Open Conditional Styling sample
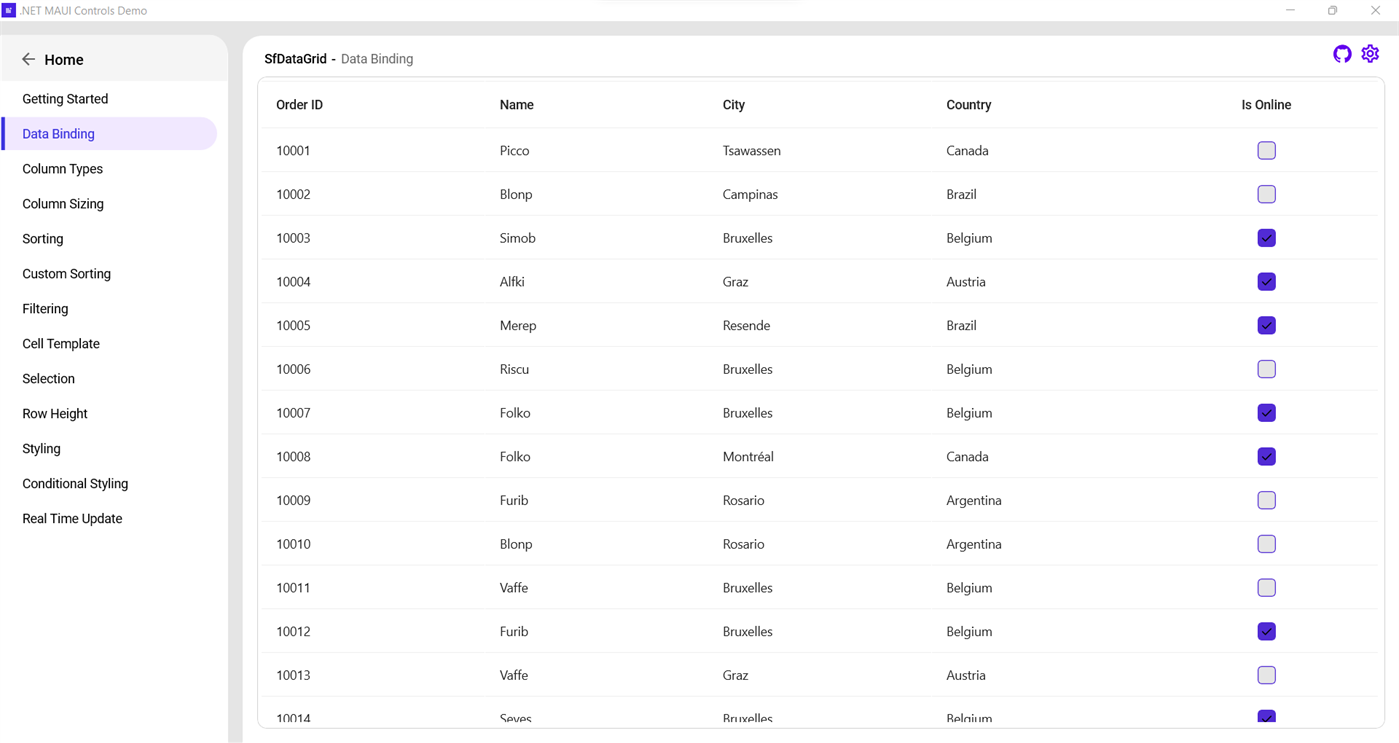The height and width of the screenshot is (743, 1399). pos(75,484)
